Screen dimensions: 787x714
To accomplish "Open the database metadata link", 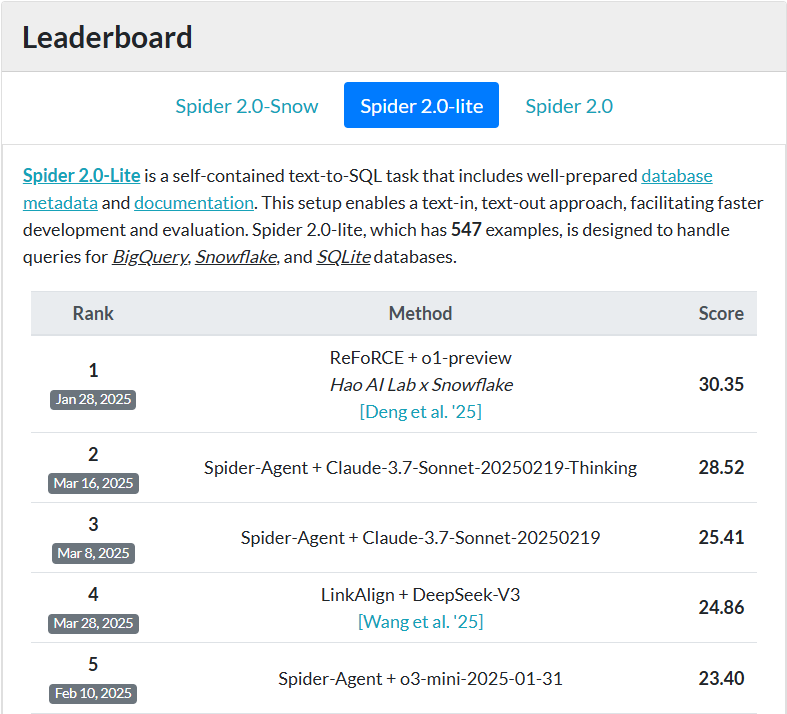I will click(676, 176).
